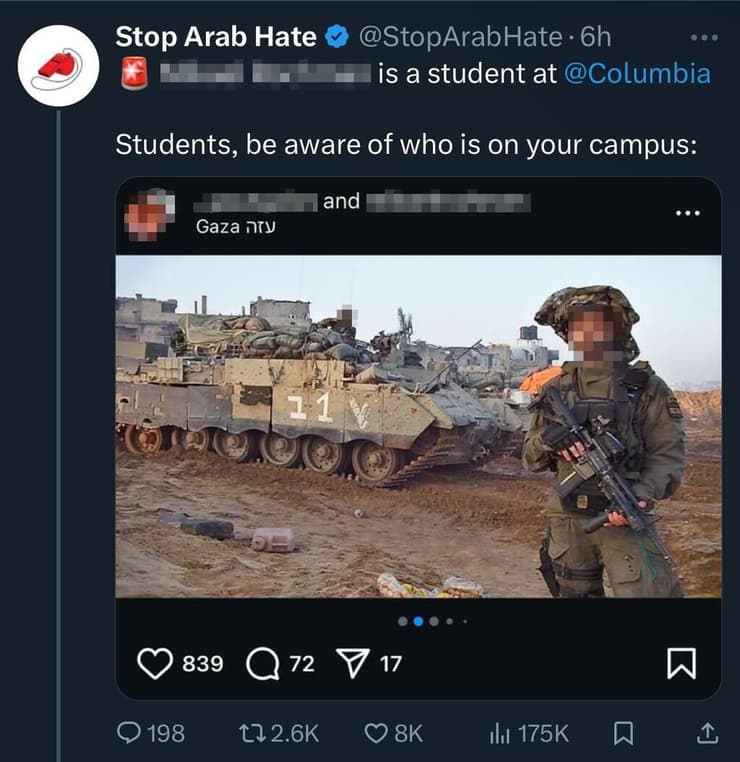The image size is (740, 762).
Task: Click the tweet's share upload icon
Action: click(x=706, y=734)
